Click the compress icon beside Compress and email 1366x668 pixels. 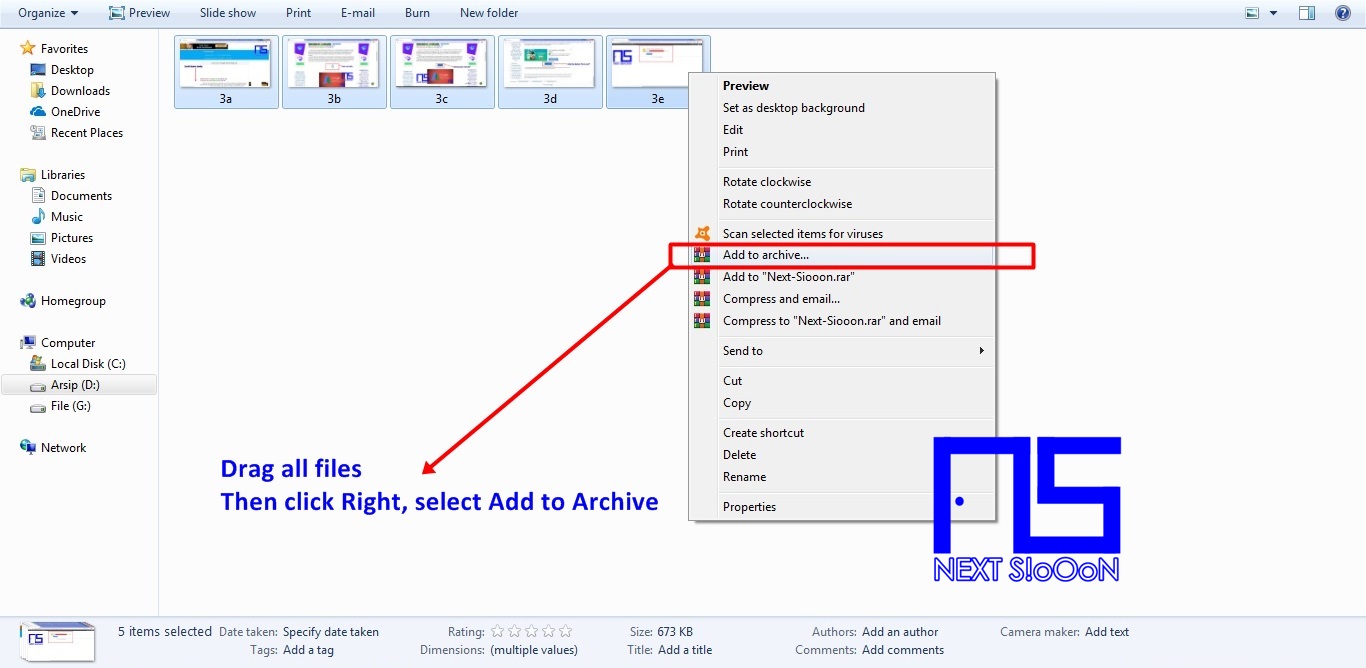703,299
